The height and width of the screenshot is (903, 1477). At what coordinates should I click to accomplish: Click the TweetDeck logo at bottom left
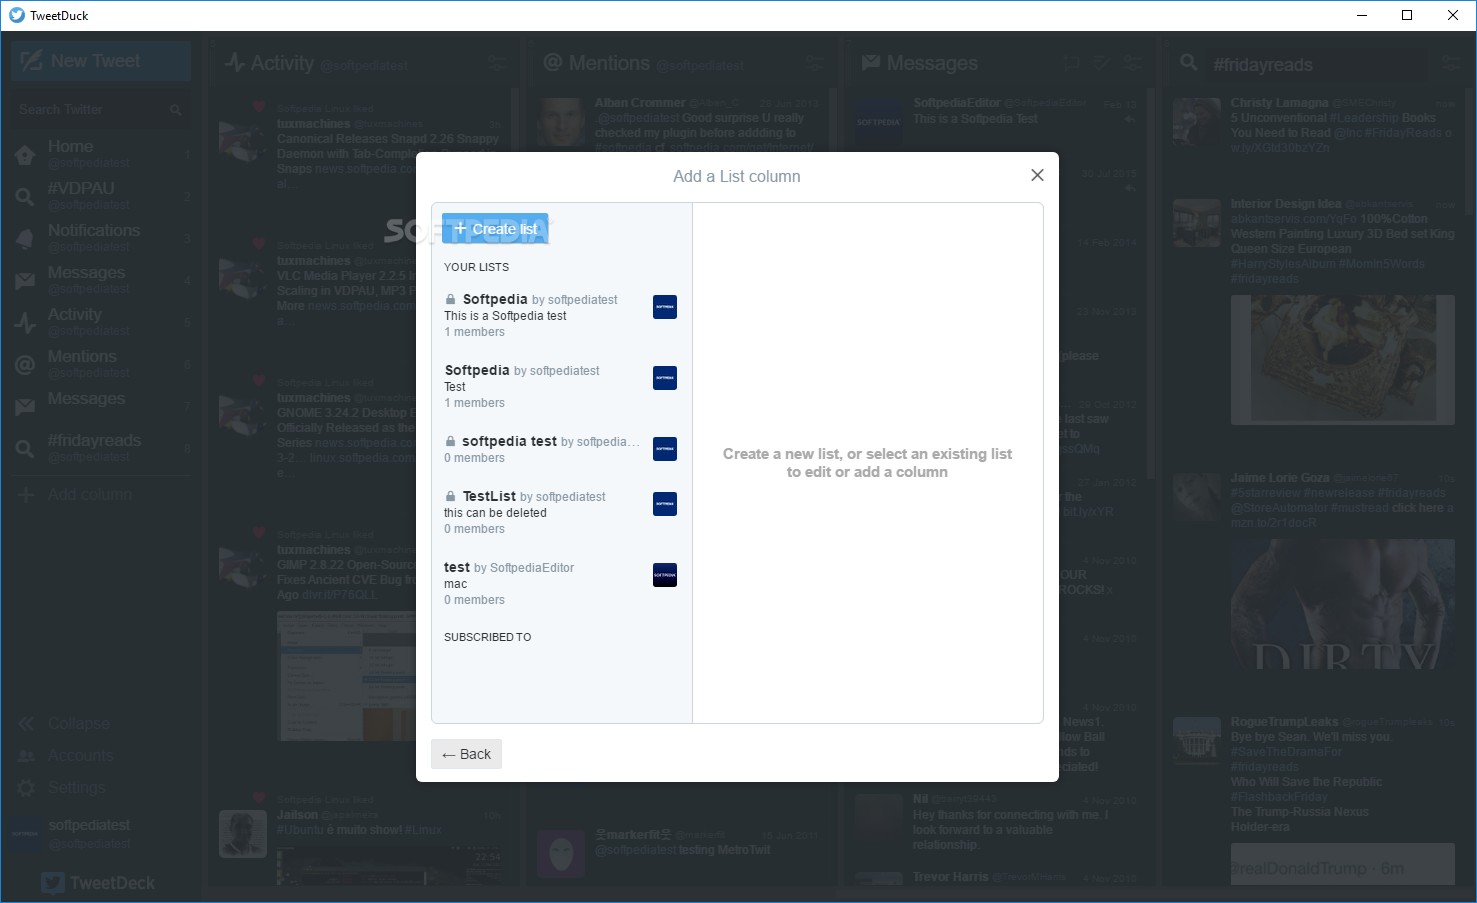coord(98,883)
